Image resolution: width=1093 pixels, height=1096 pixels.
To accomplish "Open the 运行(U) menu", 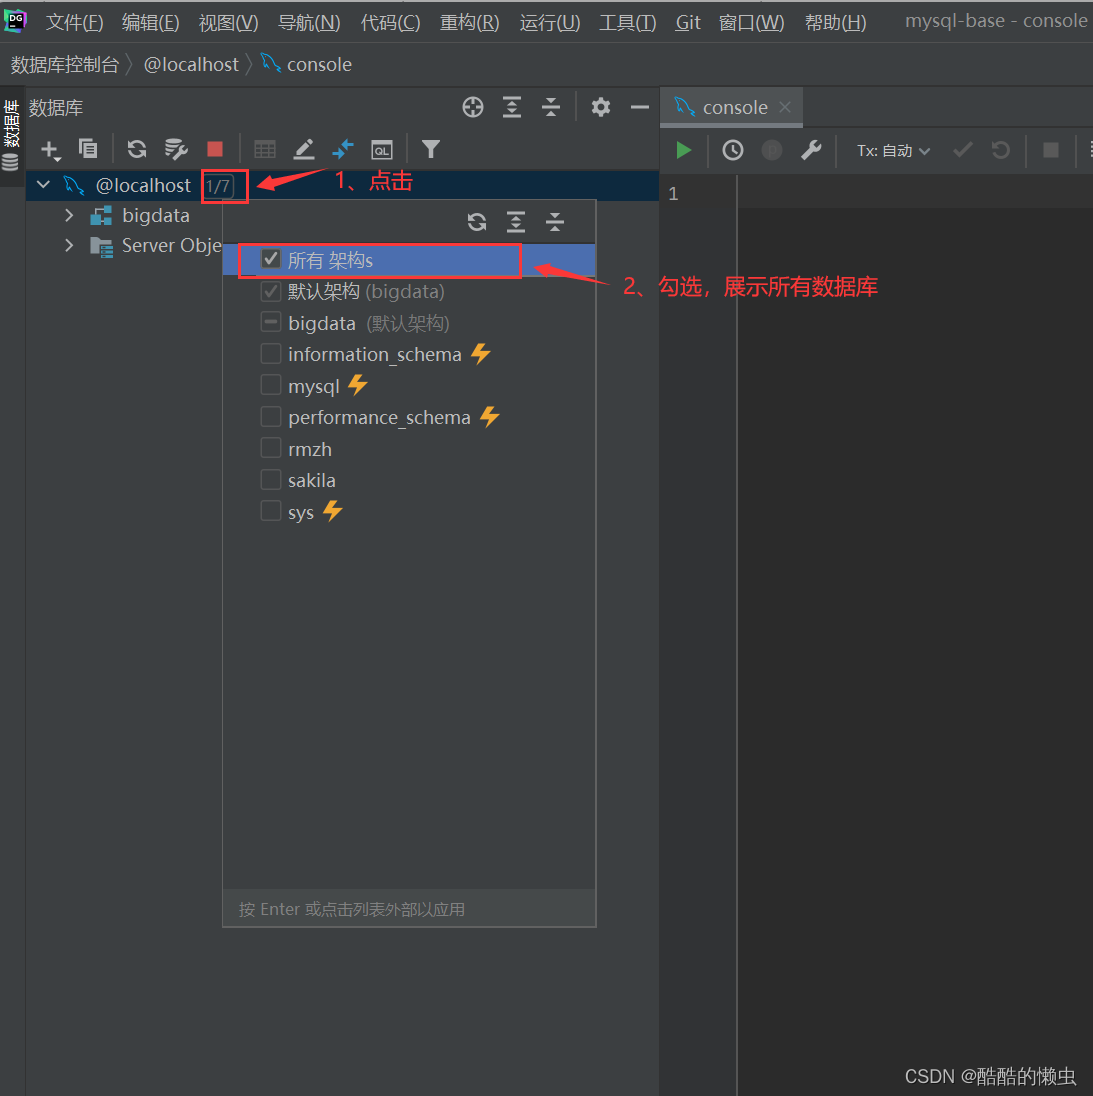I will [x=549, y=23].
